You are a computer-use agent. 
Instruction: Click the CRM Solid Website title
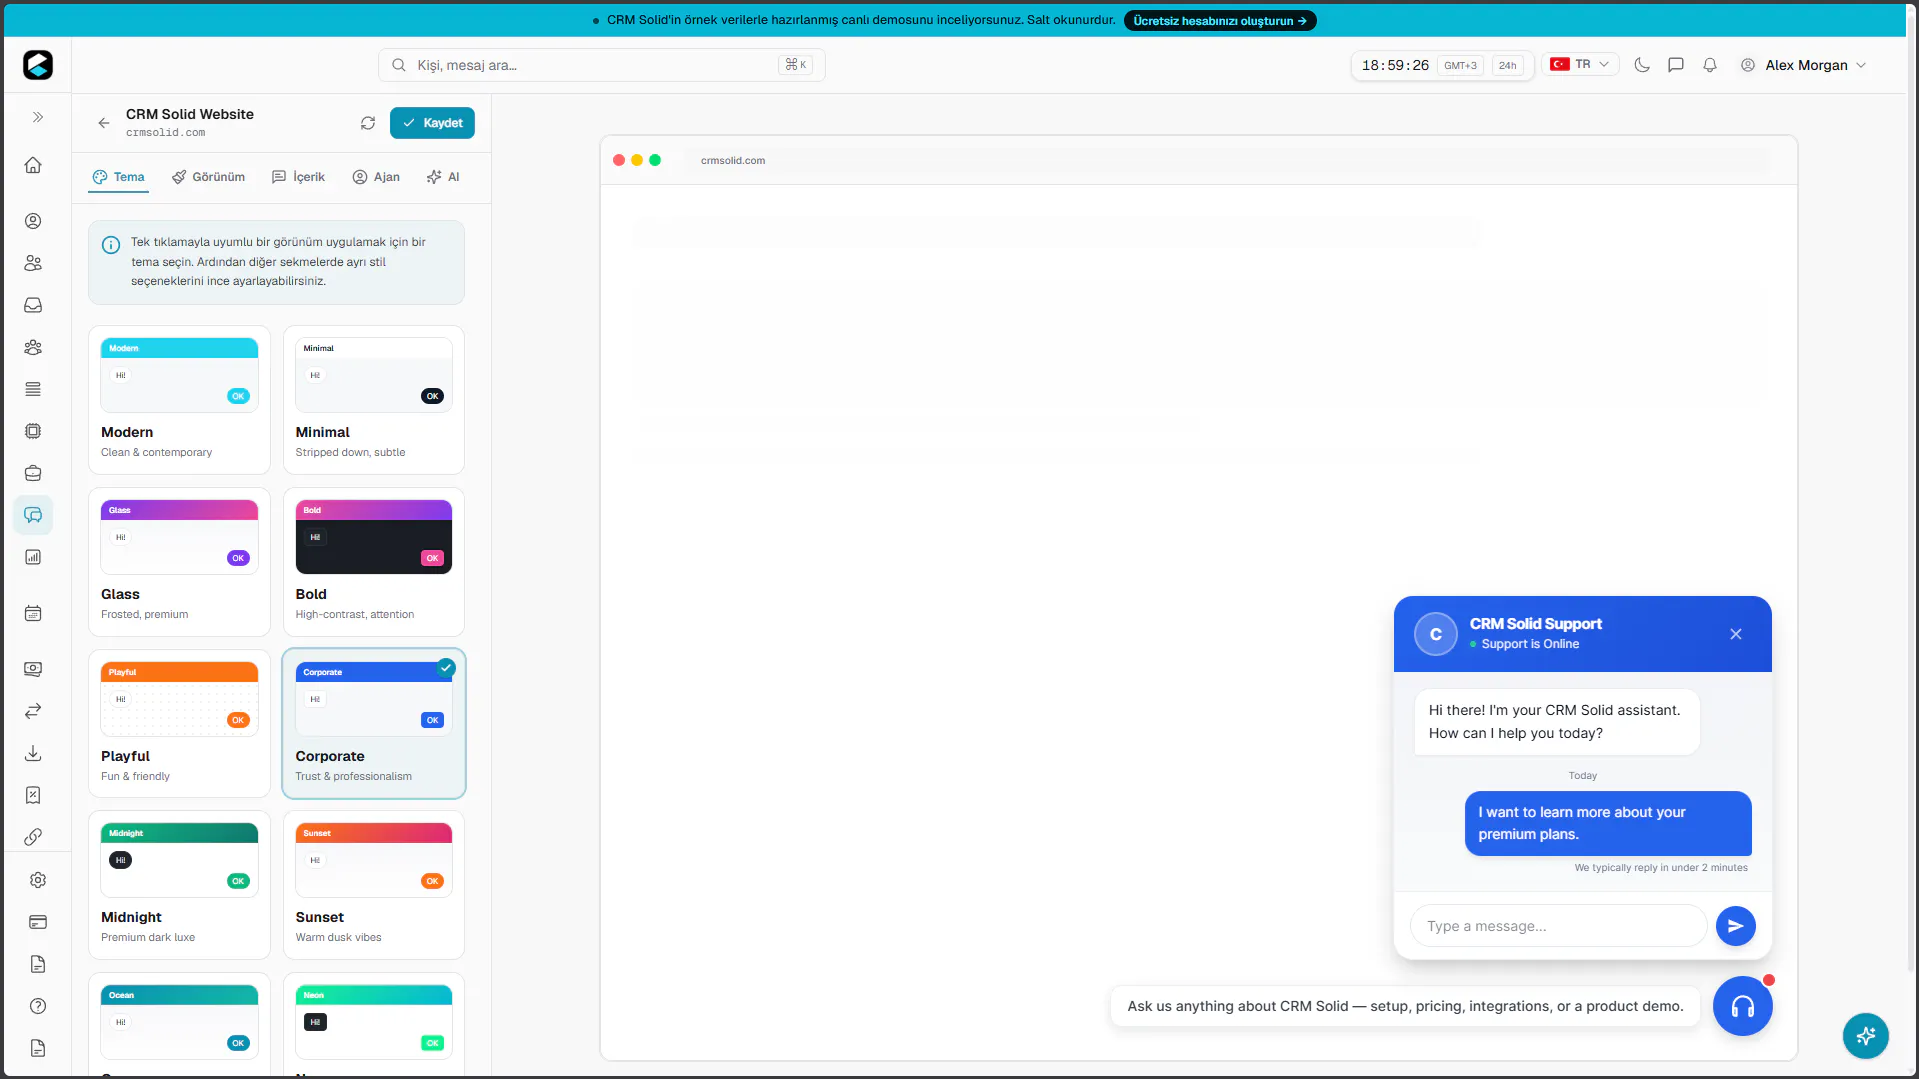pos(190,114)
